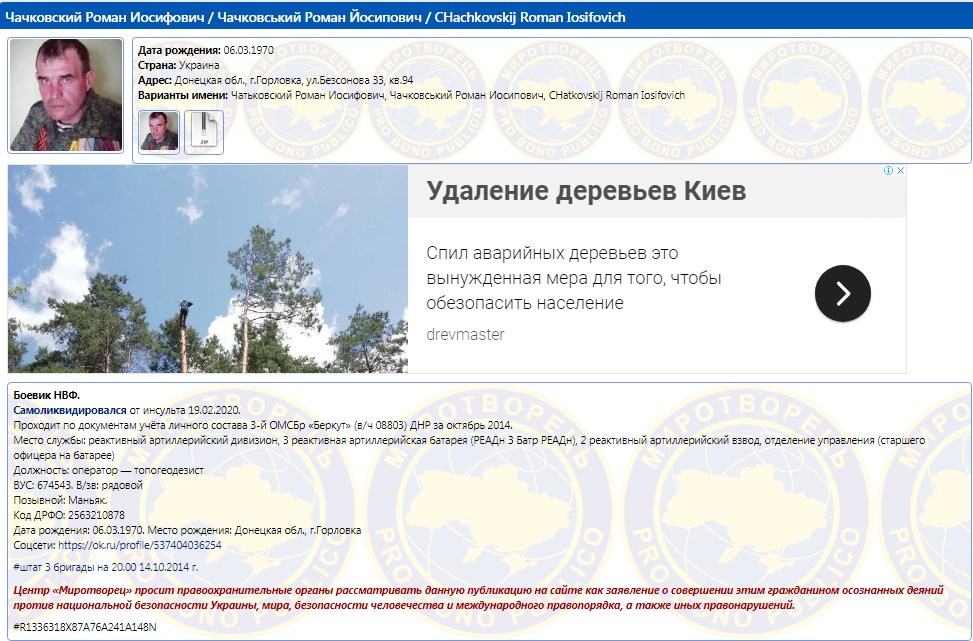This screenshot has width=973, height=641.
Task: Click the ad description about "Спил аварийных деревьев"
Action: (x=573, y=278)
